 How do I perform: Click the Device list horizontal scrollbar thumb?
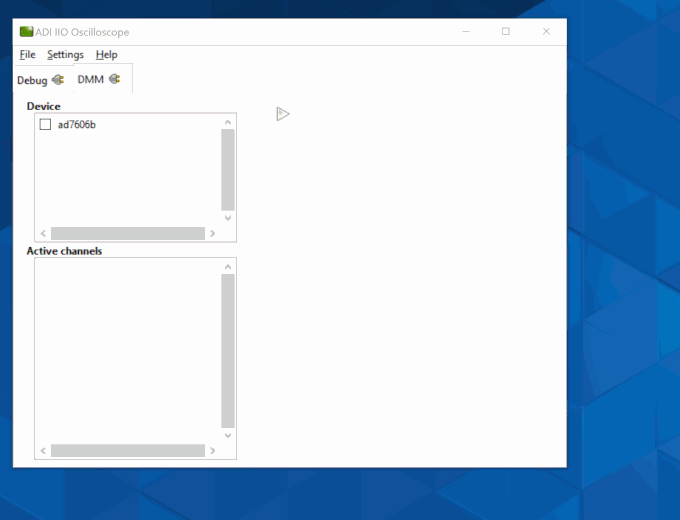click(x=128, y=233)
